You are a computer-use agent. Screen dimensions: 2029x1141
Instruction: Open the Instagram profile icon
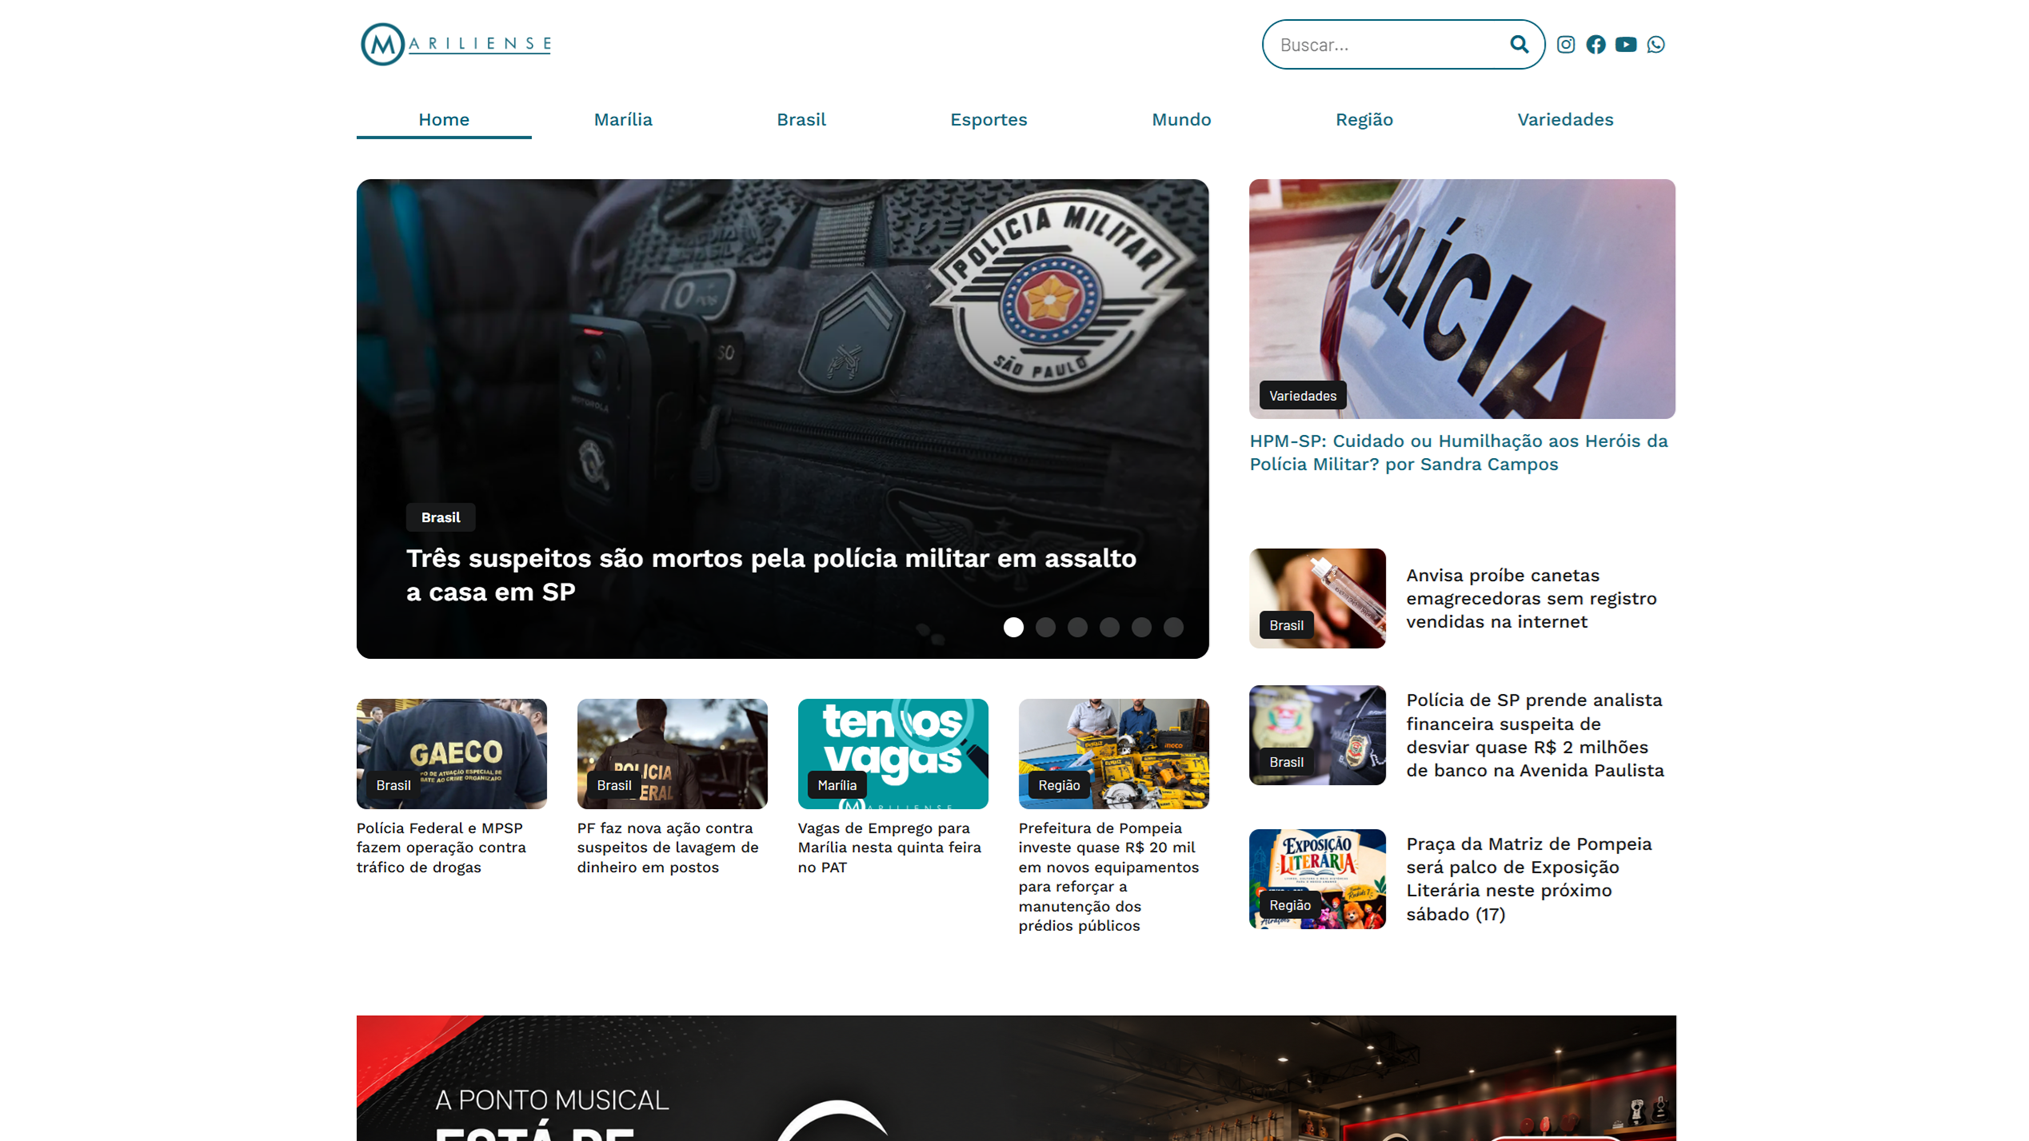click(1565, 44)
